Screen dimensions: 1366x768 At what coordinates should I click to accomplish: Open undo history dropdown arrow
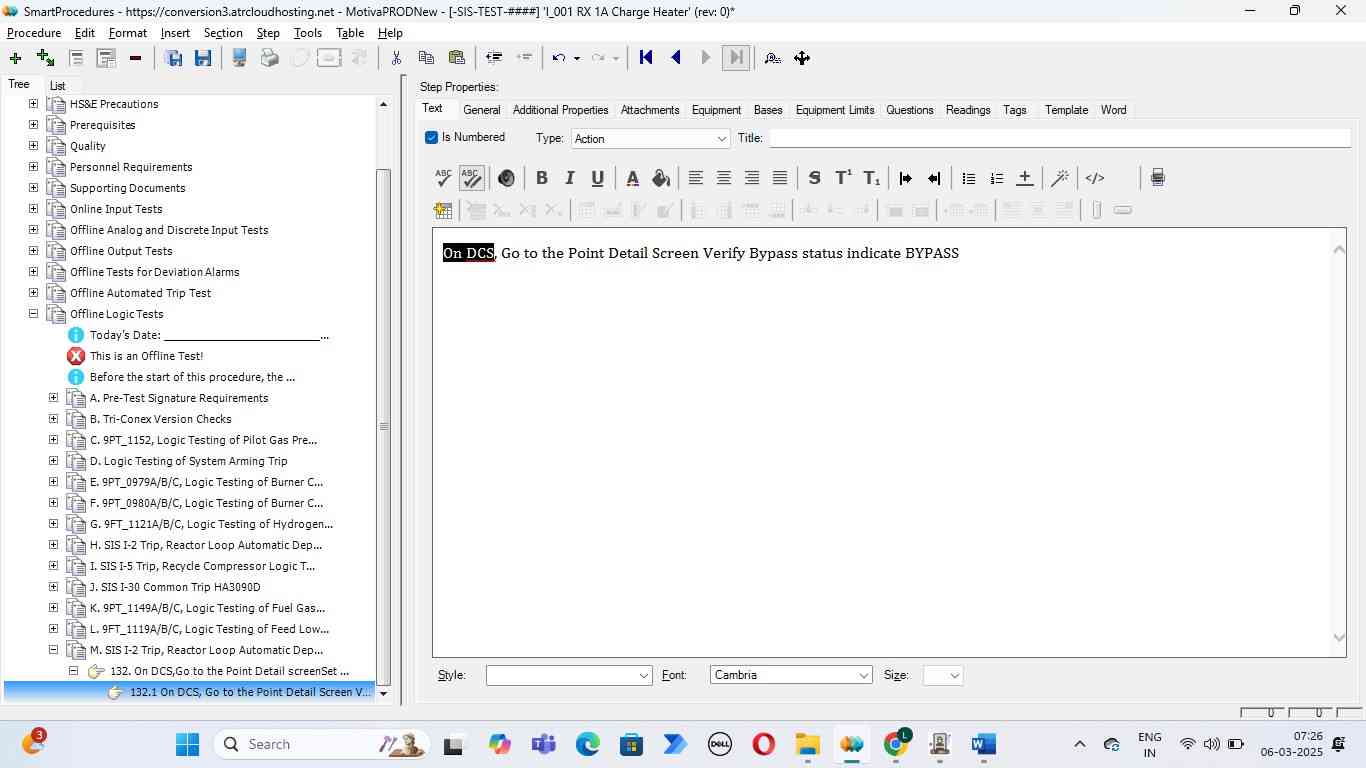[x=577, y=58]
